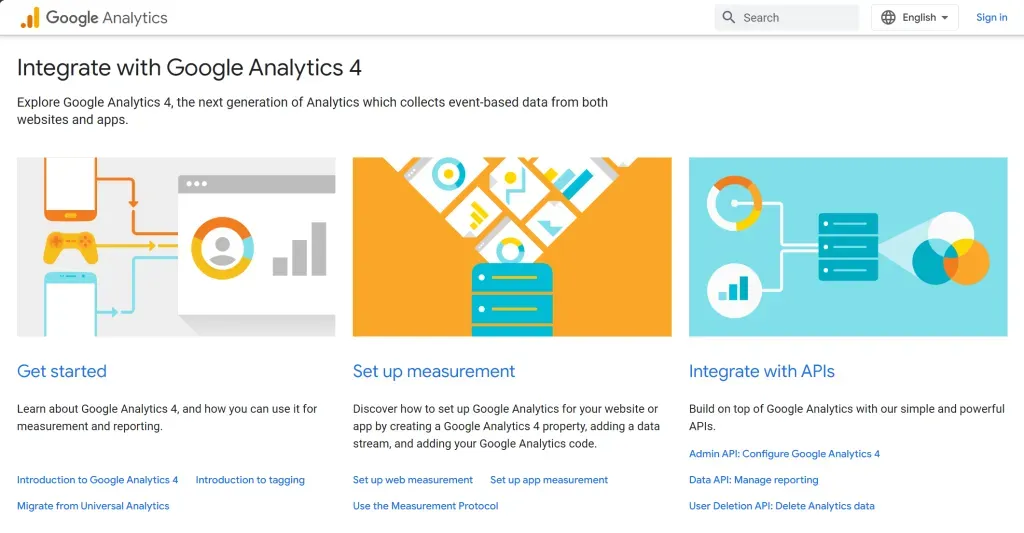The image size is (1024, 533).
Task: Open the English language dropdown
Action: point(925,17)
